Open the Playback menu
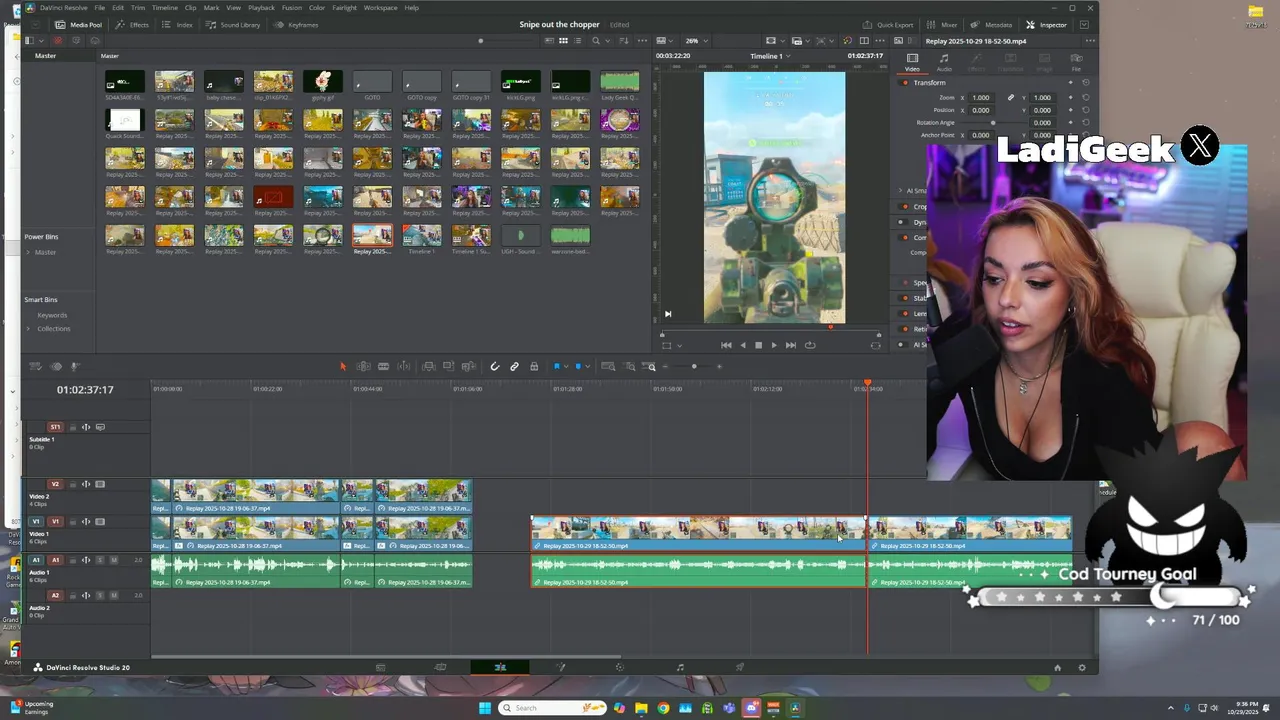The image size is (1280, 720). 261,8
